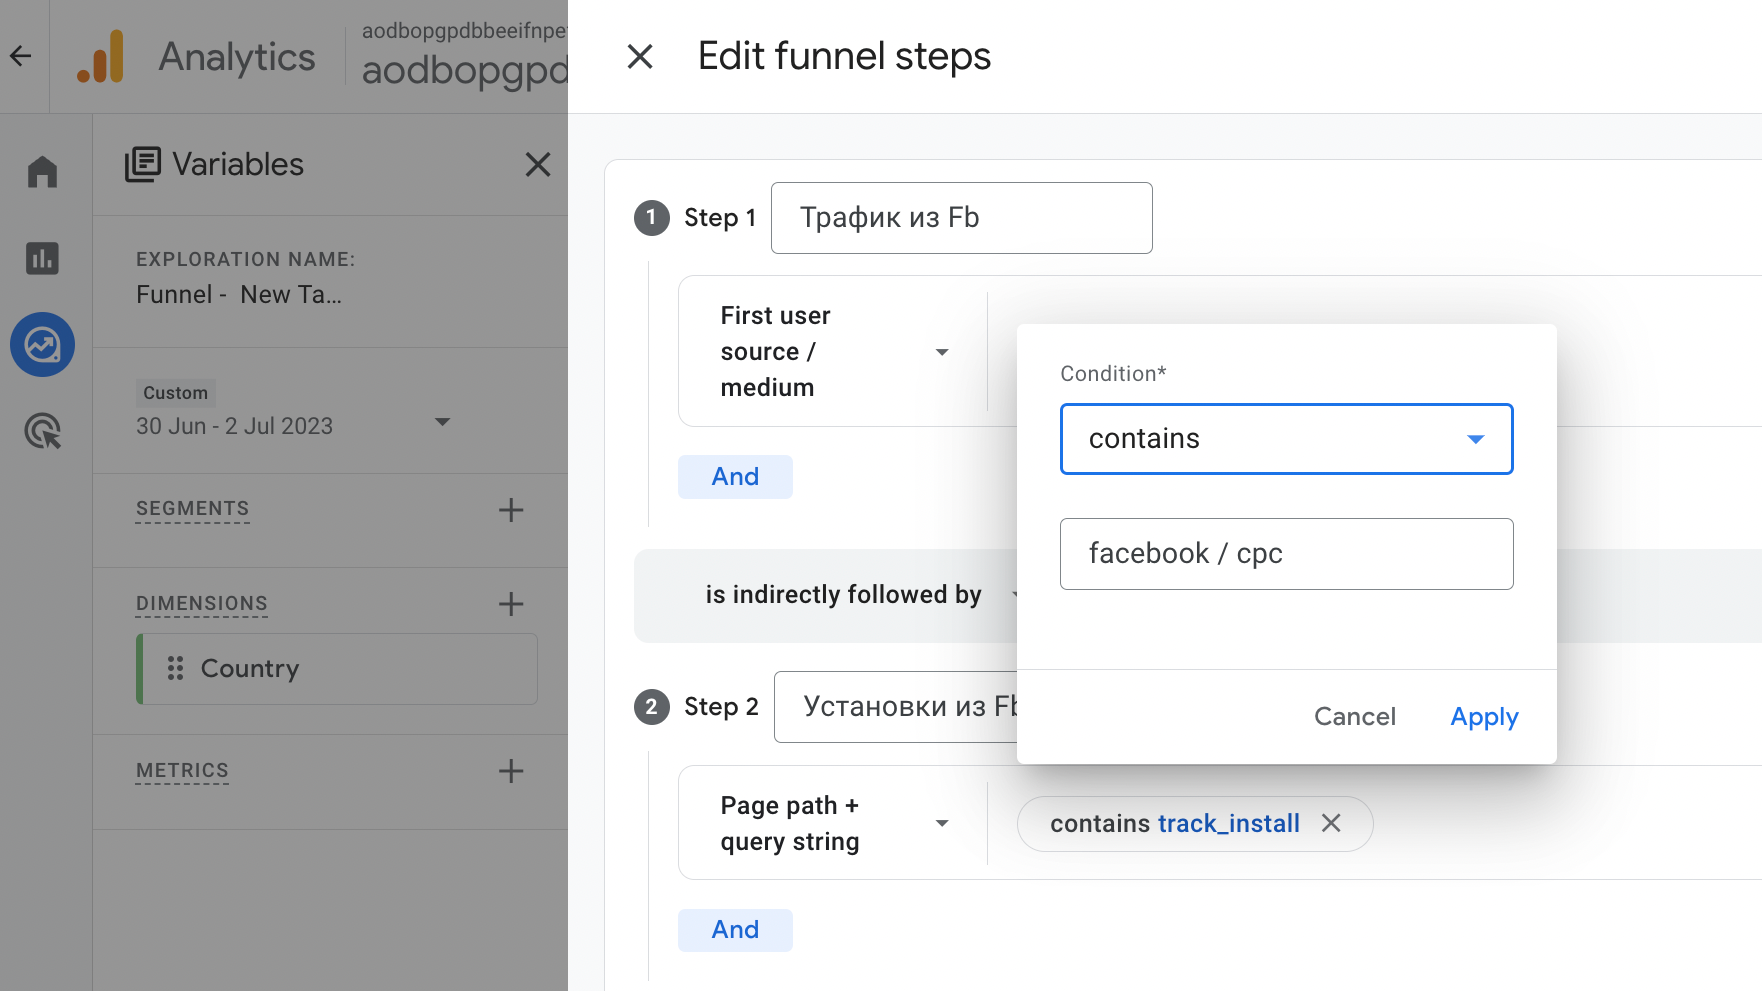This screenshot has width=1762, height=991.
Task: Click the And button under Step 1
Action: coord(735,477)
